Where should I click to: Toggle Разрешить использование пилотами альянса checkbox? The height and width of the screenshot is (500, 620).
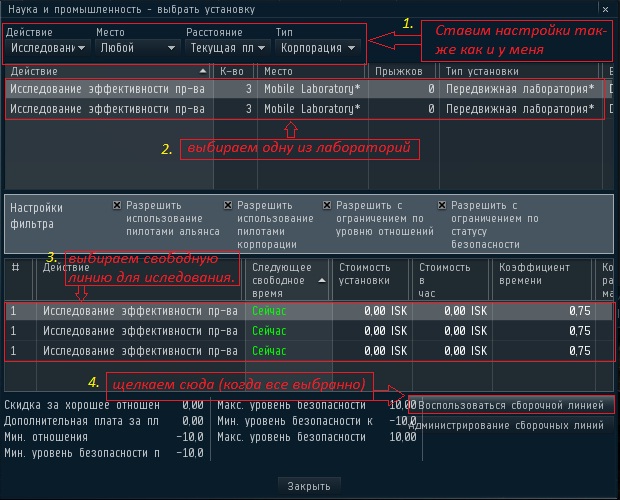pos(117,205)
